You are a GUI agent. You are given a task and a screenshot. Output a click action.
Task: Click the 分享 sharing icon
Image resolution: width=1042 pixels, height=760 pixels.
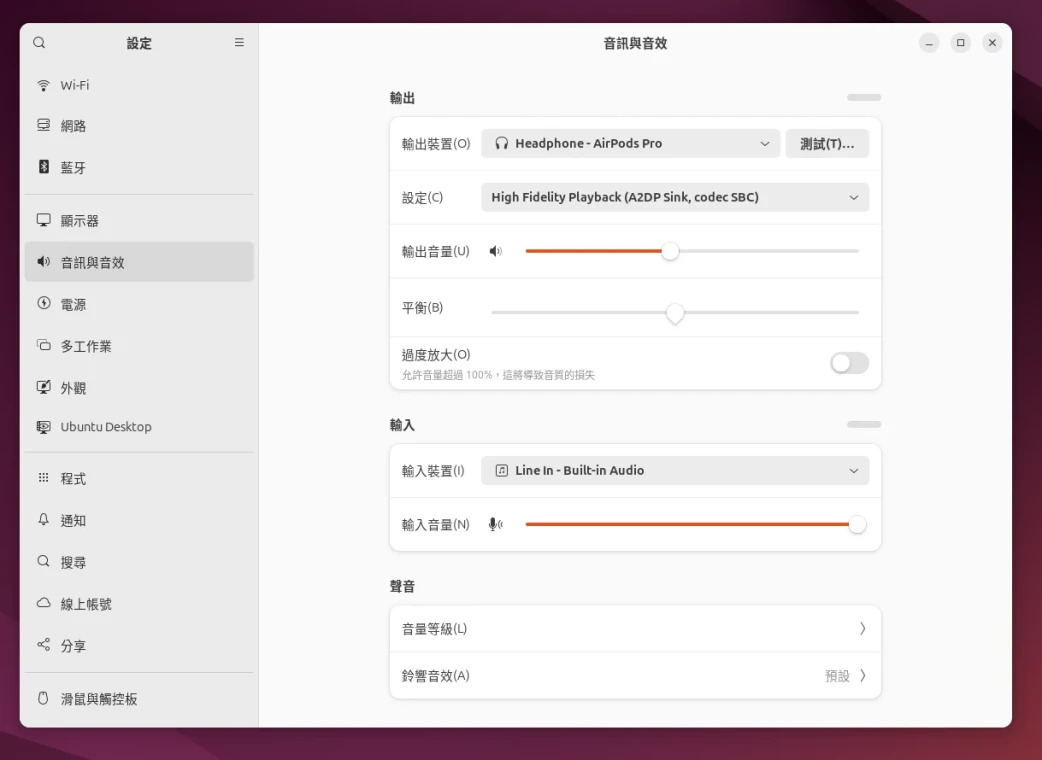tap(43, 646)
